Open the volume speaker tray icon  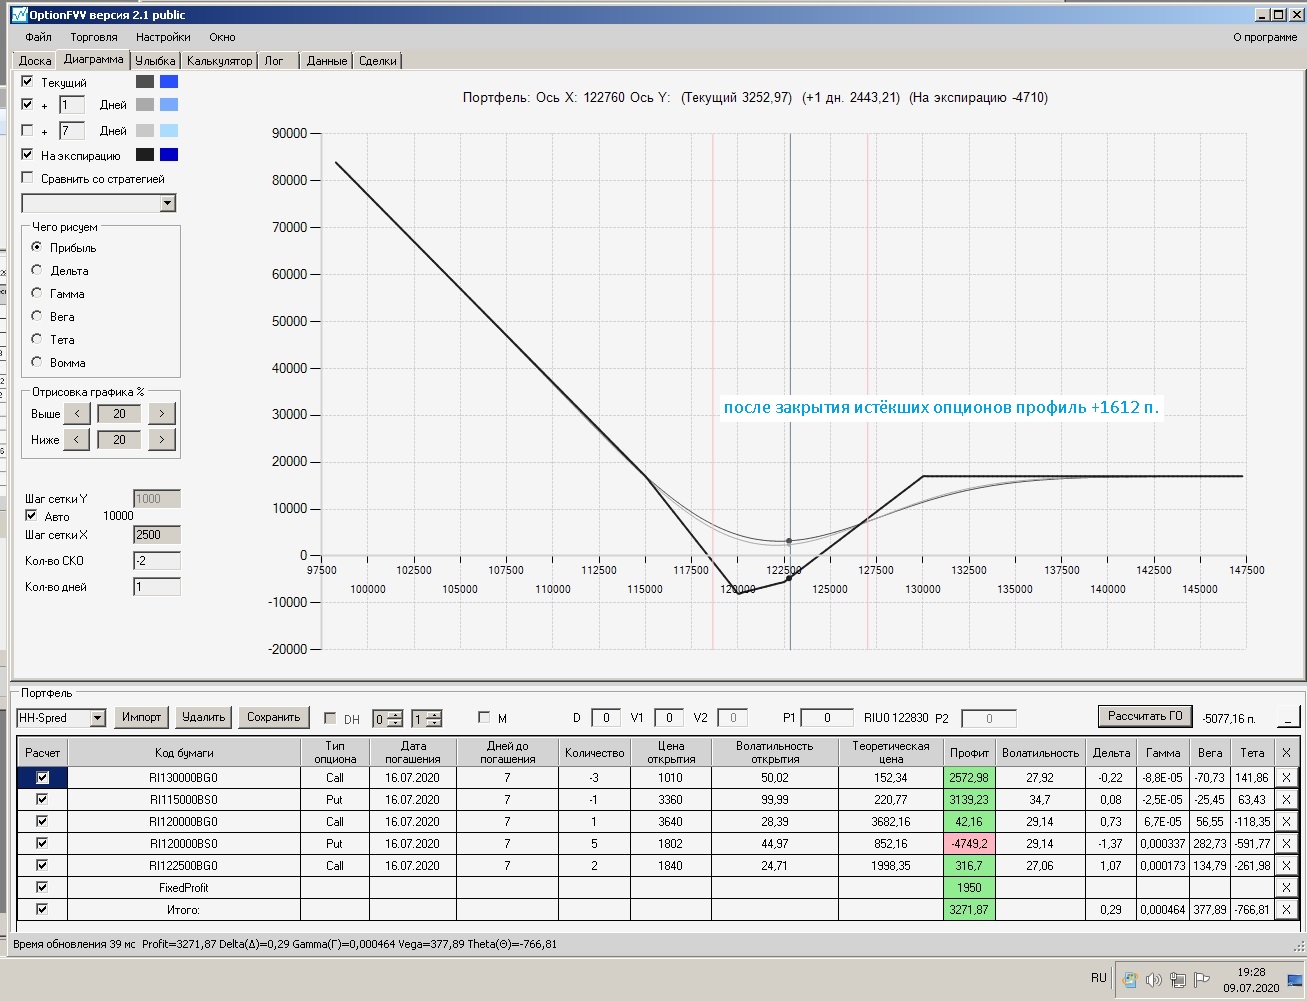point(1153,980)
